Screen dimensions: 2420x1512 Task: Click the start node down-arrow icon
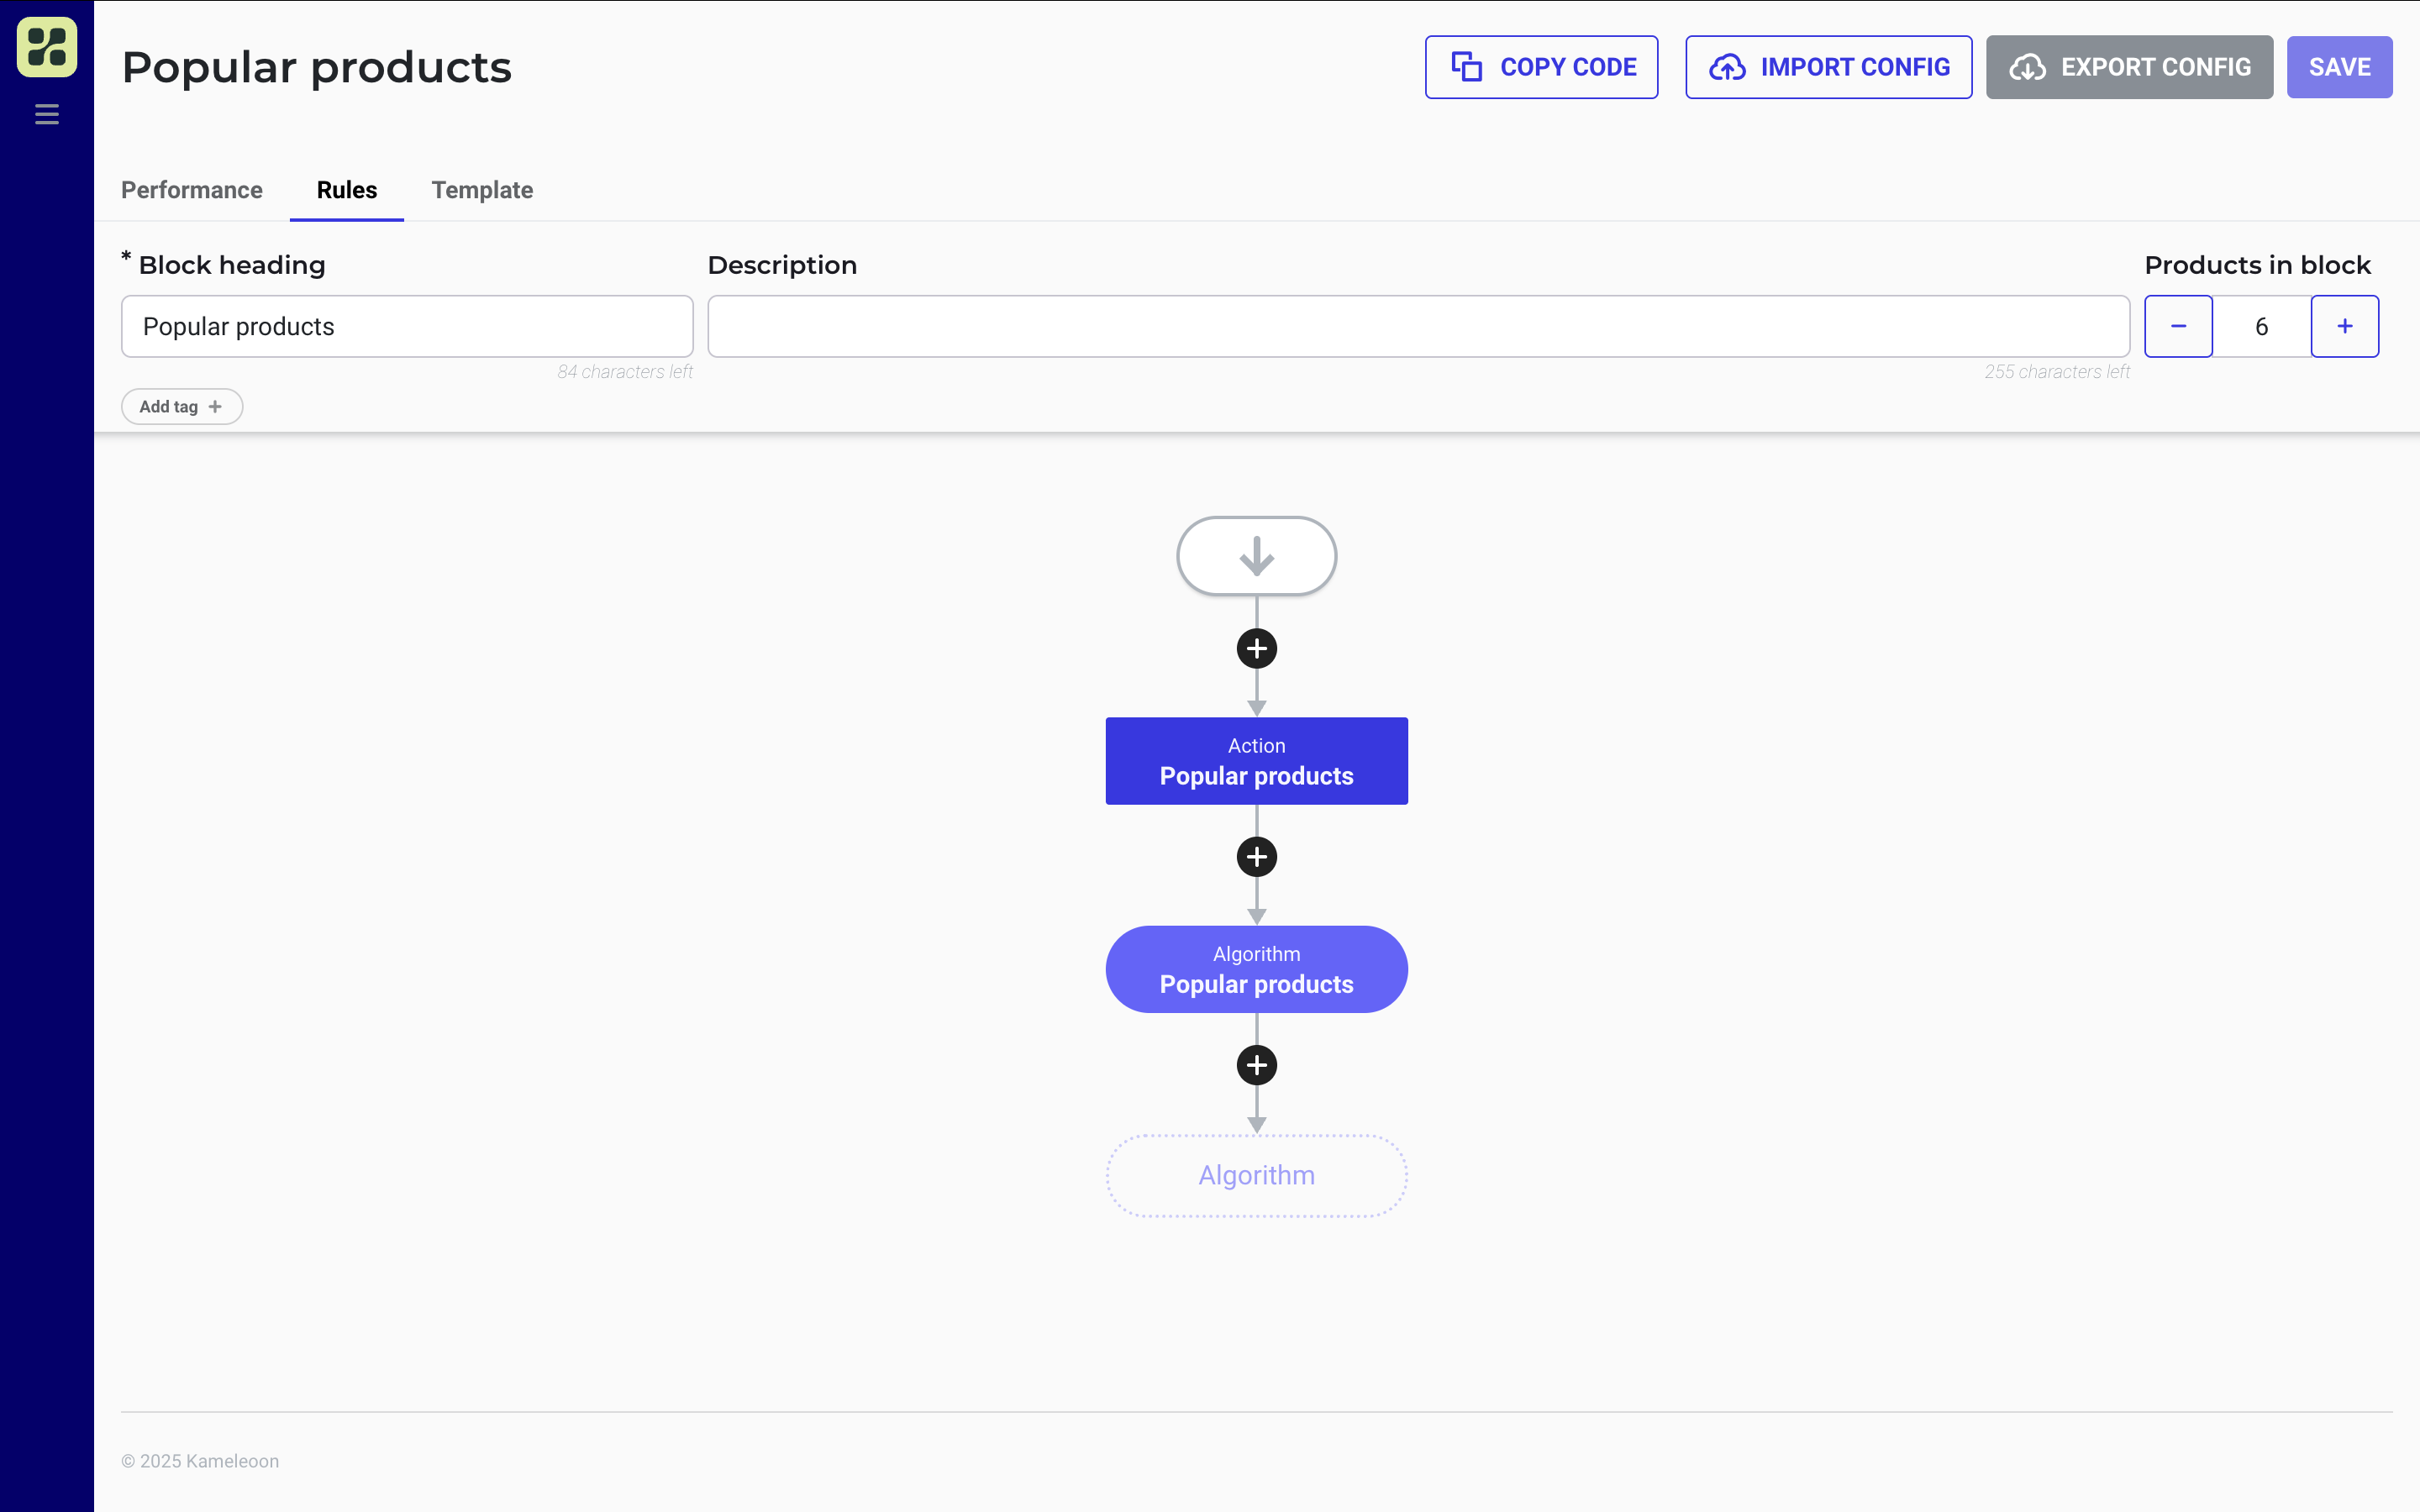tap(1256, 556)
